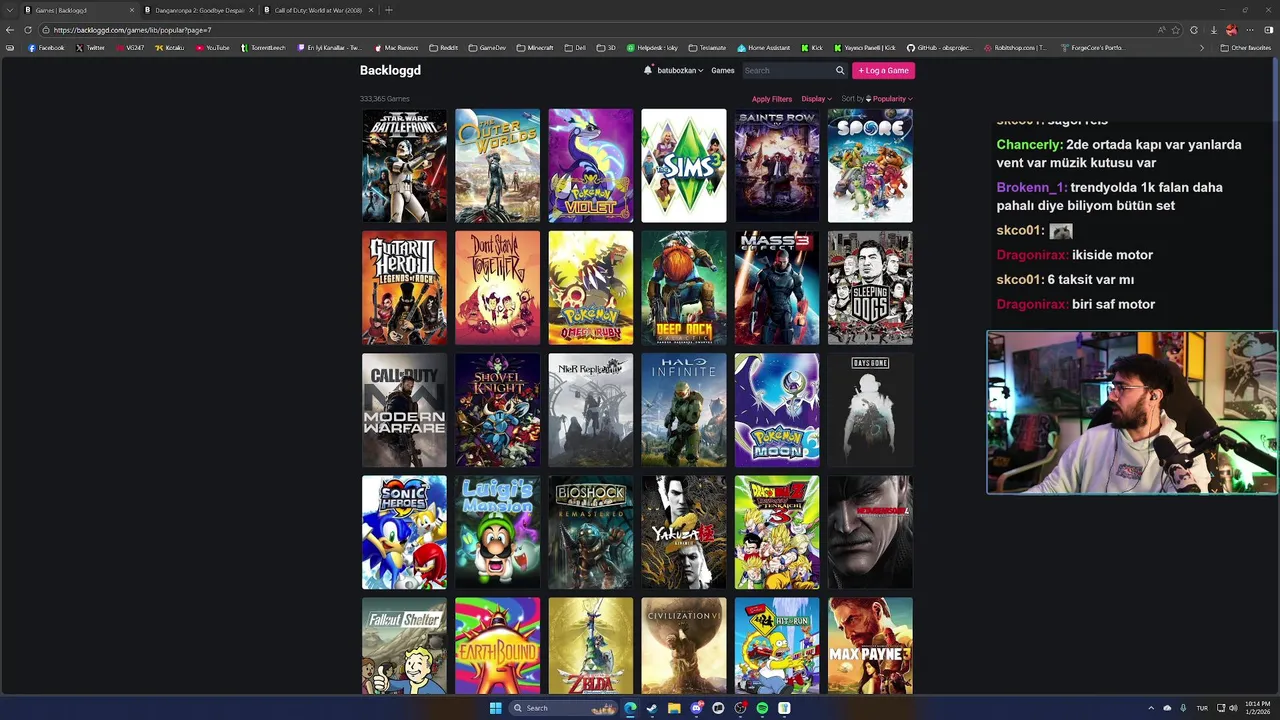Open the GitHub obsproject bookmark
1280x720 pixels.
[x=939, y=48]
